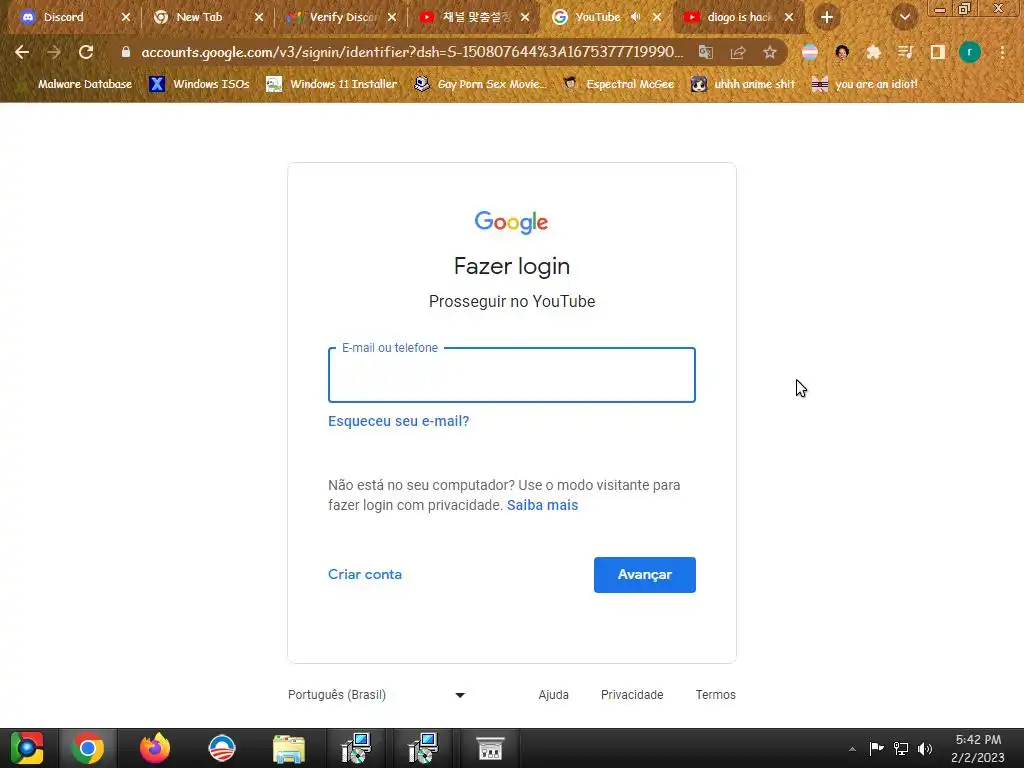Show hidden tray icons arrow
This screenshot has height=768, width=1024.
(852, 748)
